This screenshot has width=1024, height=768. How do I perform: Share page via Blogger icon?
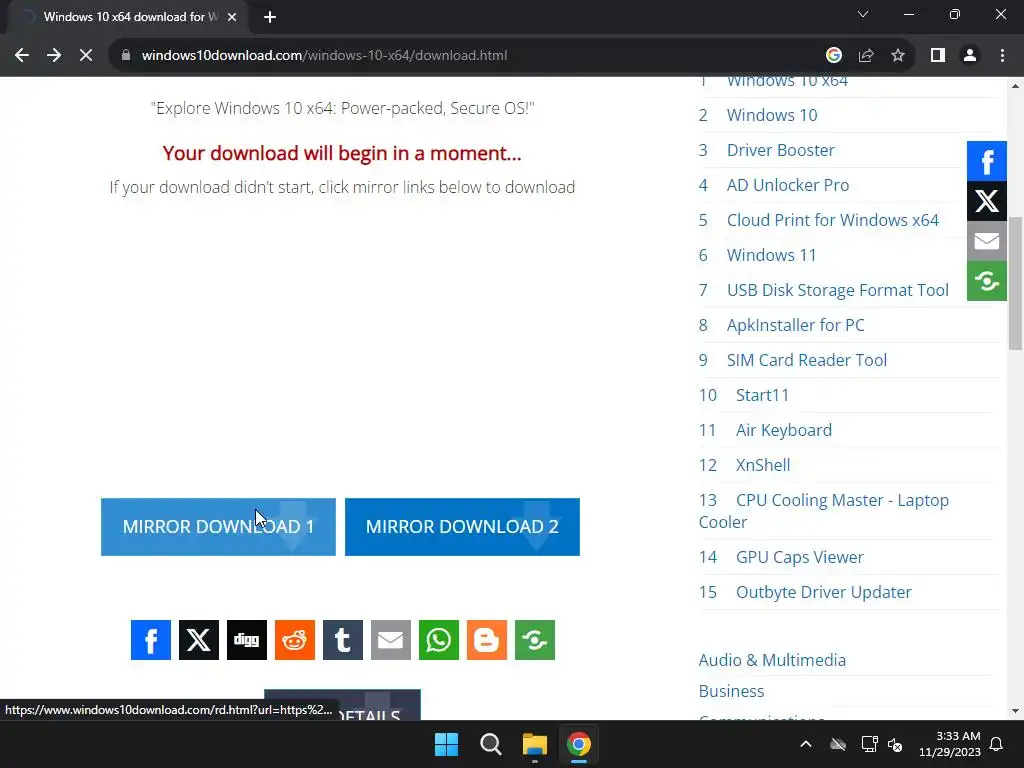pos(487,640)
